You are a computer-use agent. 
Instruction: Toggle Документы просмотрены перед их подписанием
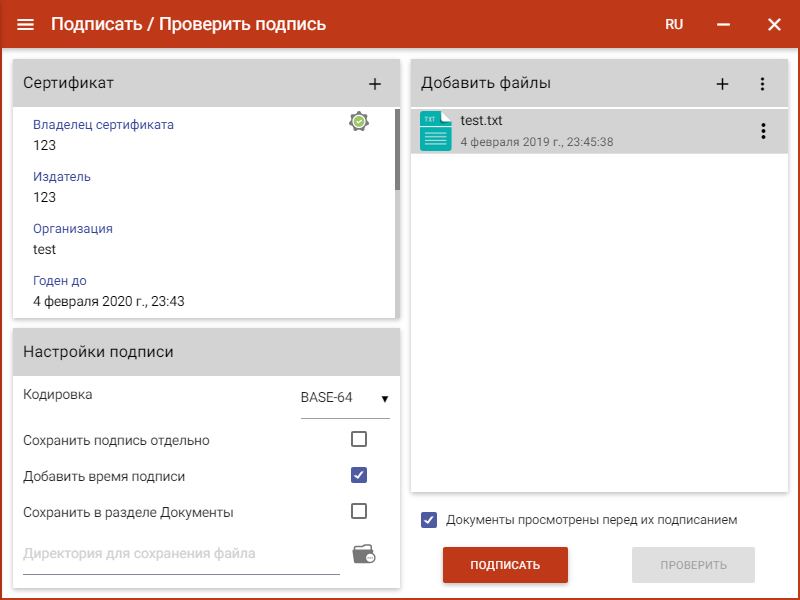tap(429, 519)
